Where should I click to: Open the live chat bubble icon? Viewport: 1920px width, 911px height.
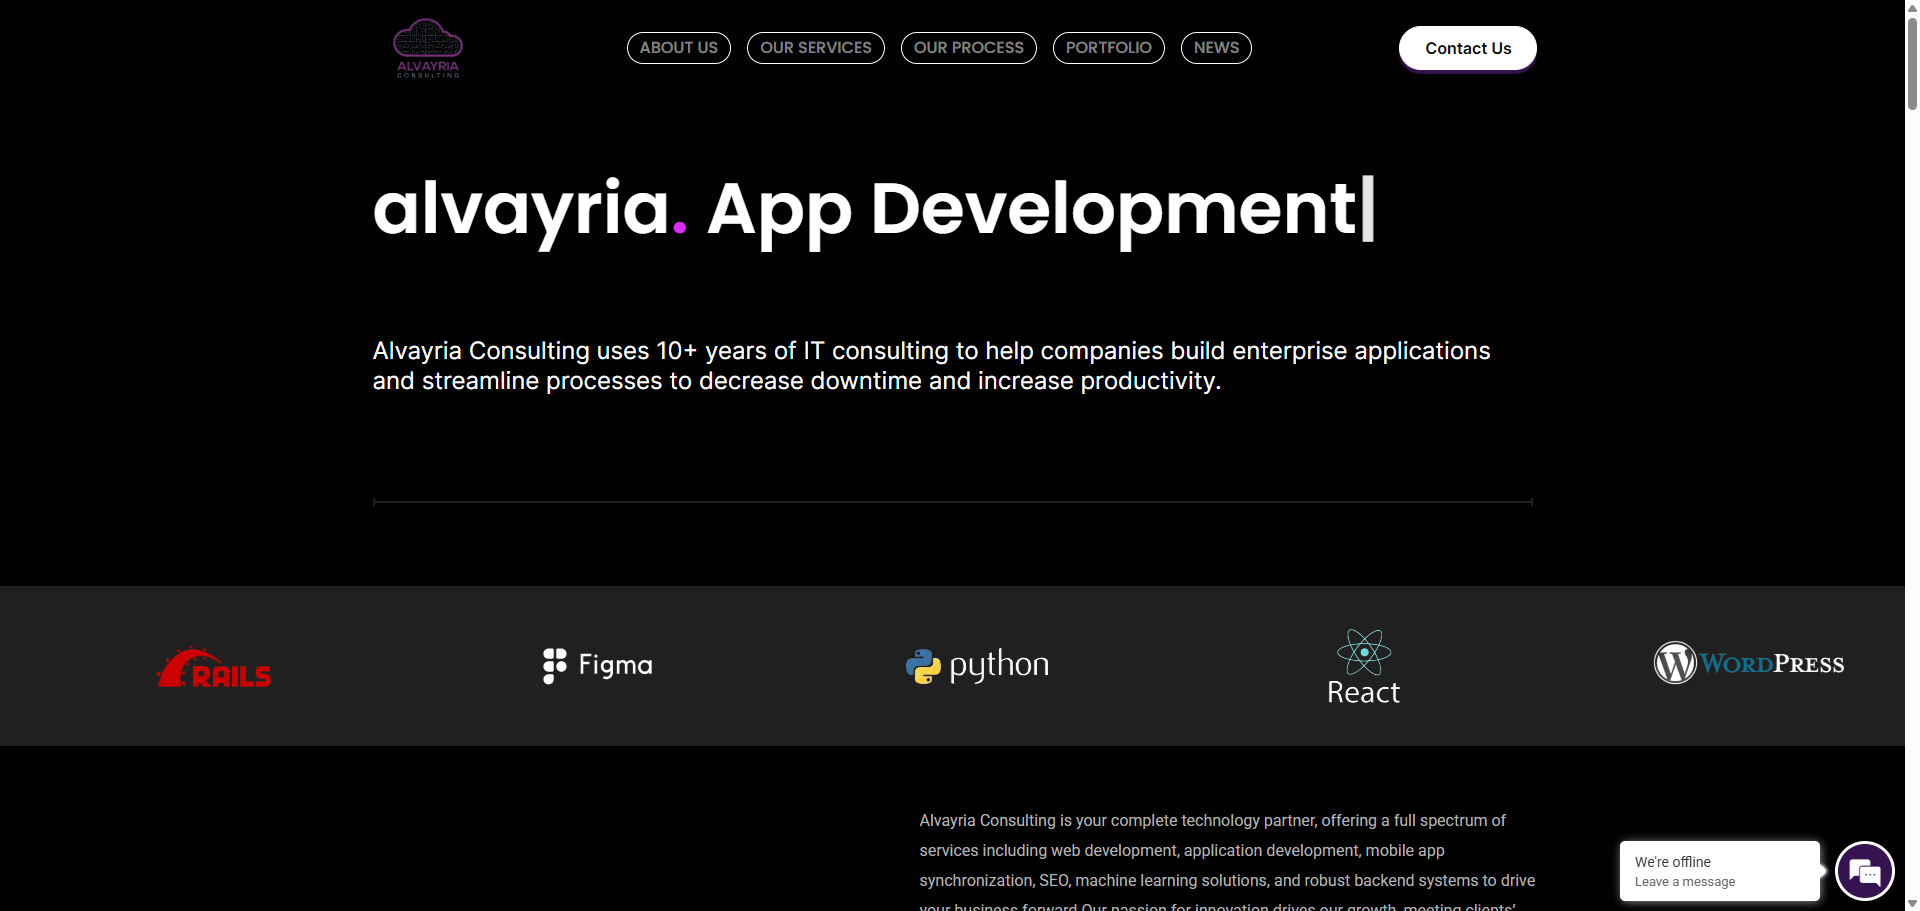1864,871
